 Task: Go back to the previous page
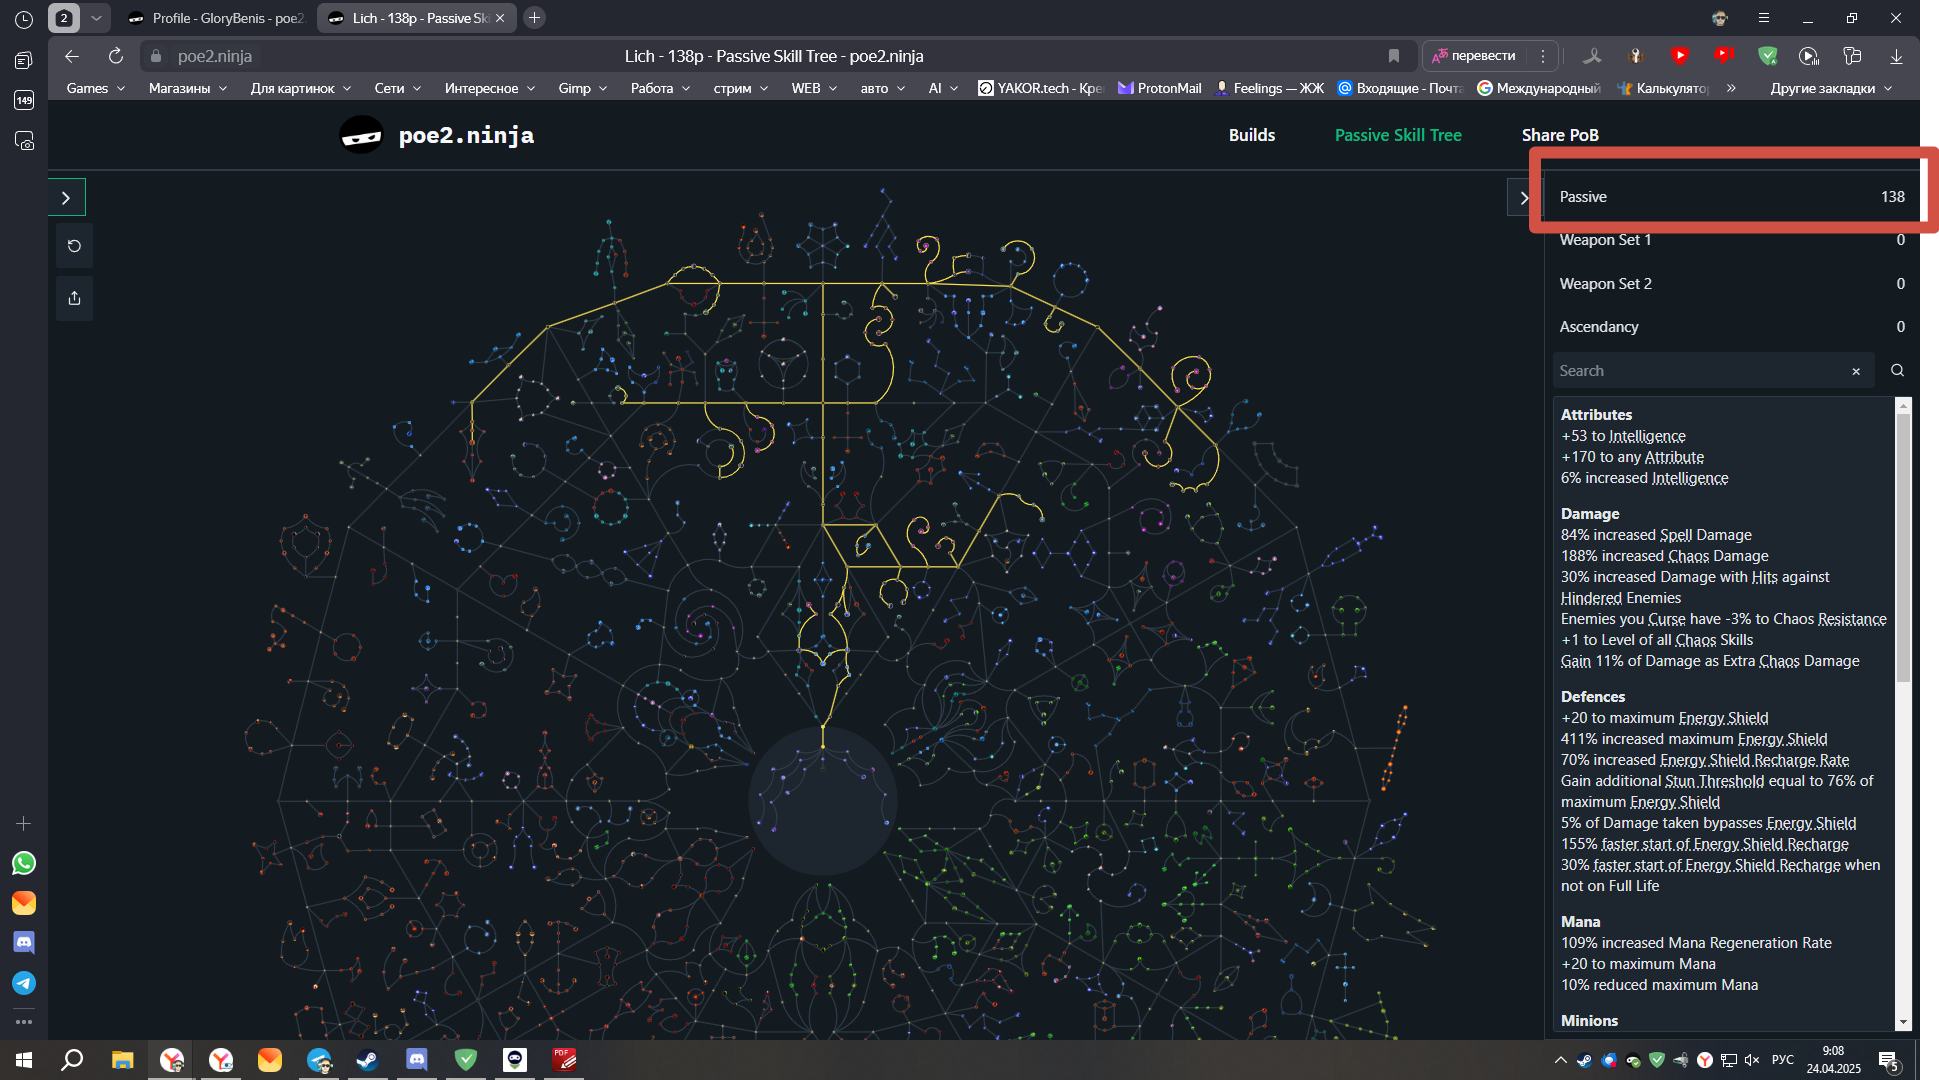coord(72,56)
